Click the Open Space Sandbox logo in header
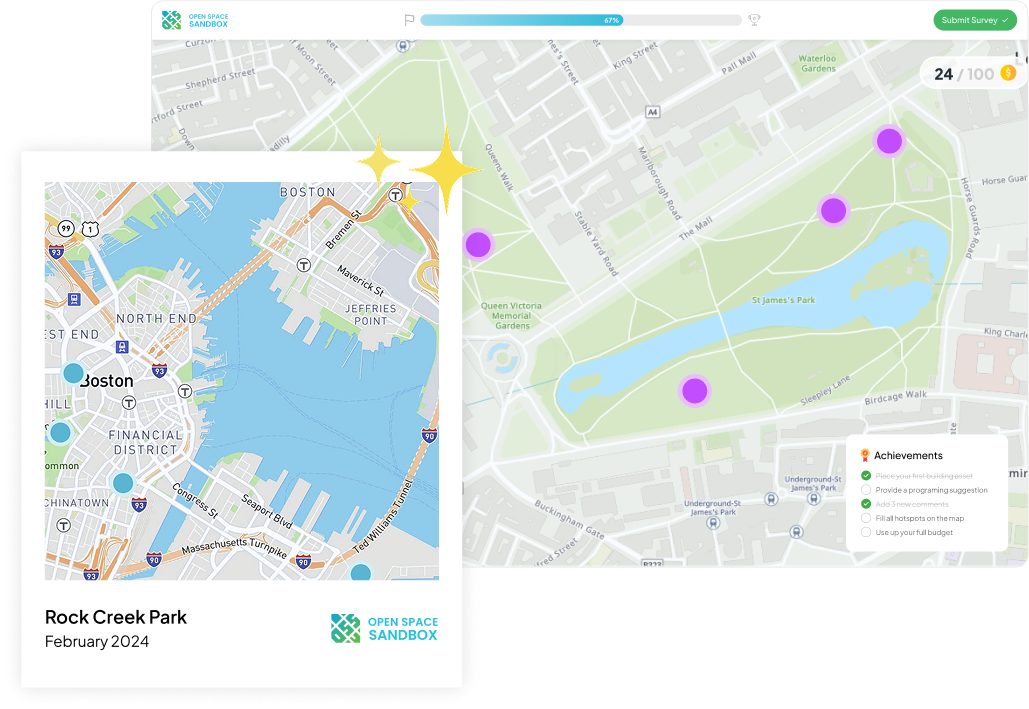 click(195, 20)
